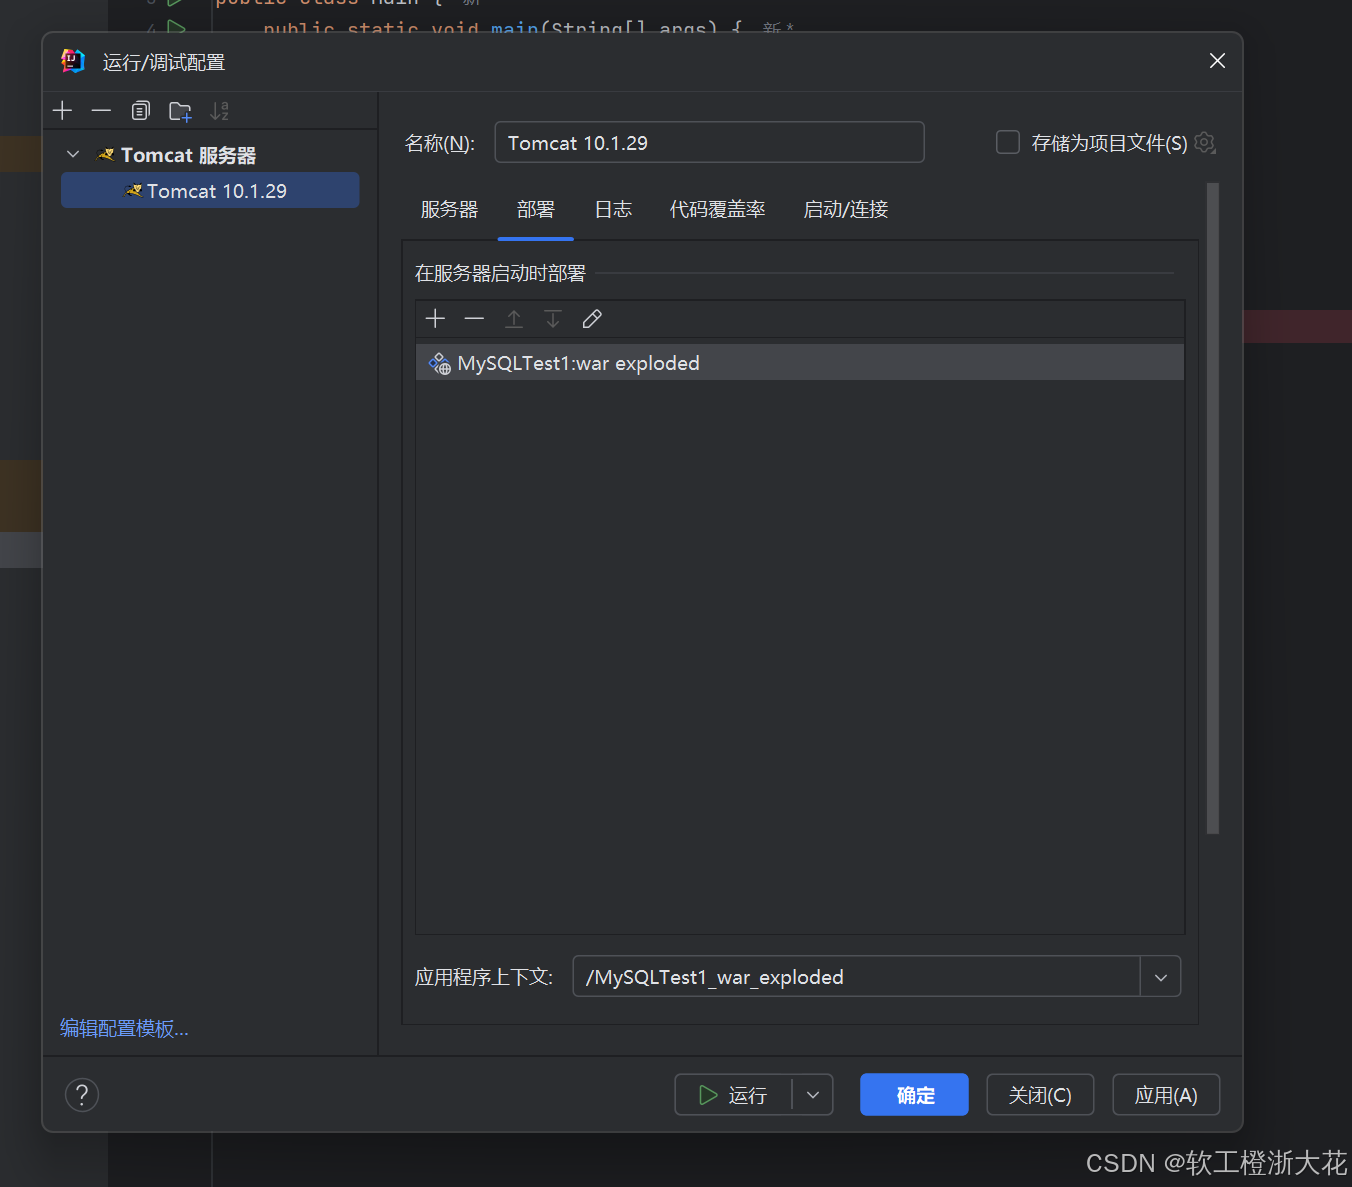Open the help question mark button
This screenshot has height=1187, width=1352.
pyautogui.click(x=82, y=1094)
